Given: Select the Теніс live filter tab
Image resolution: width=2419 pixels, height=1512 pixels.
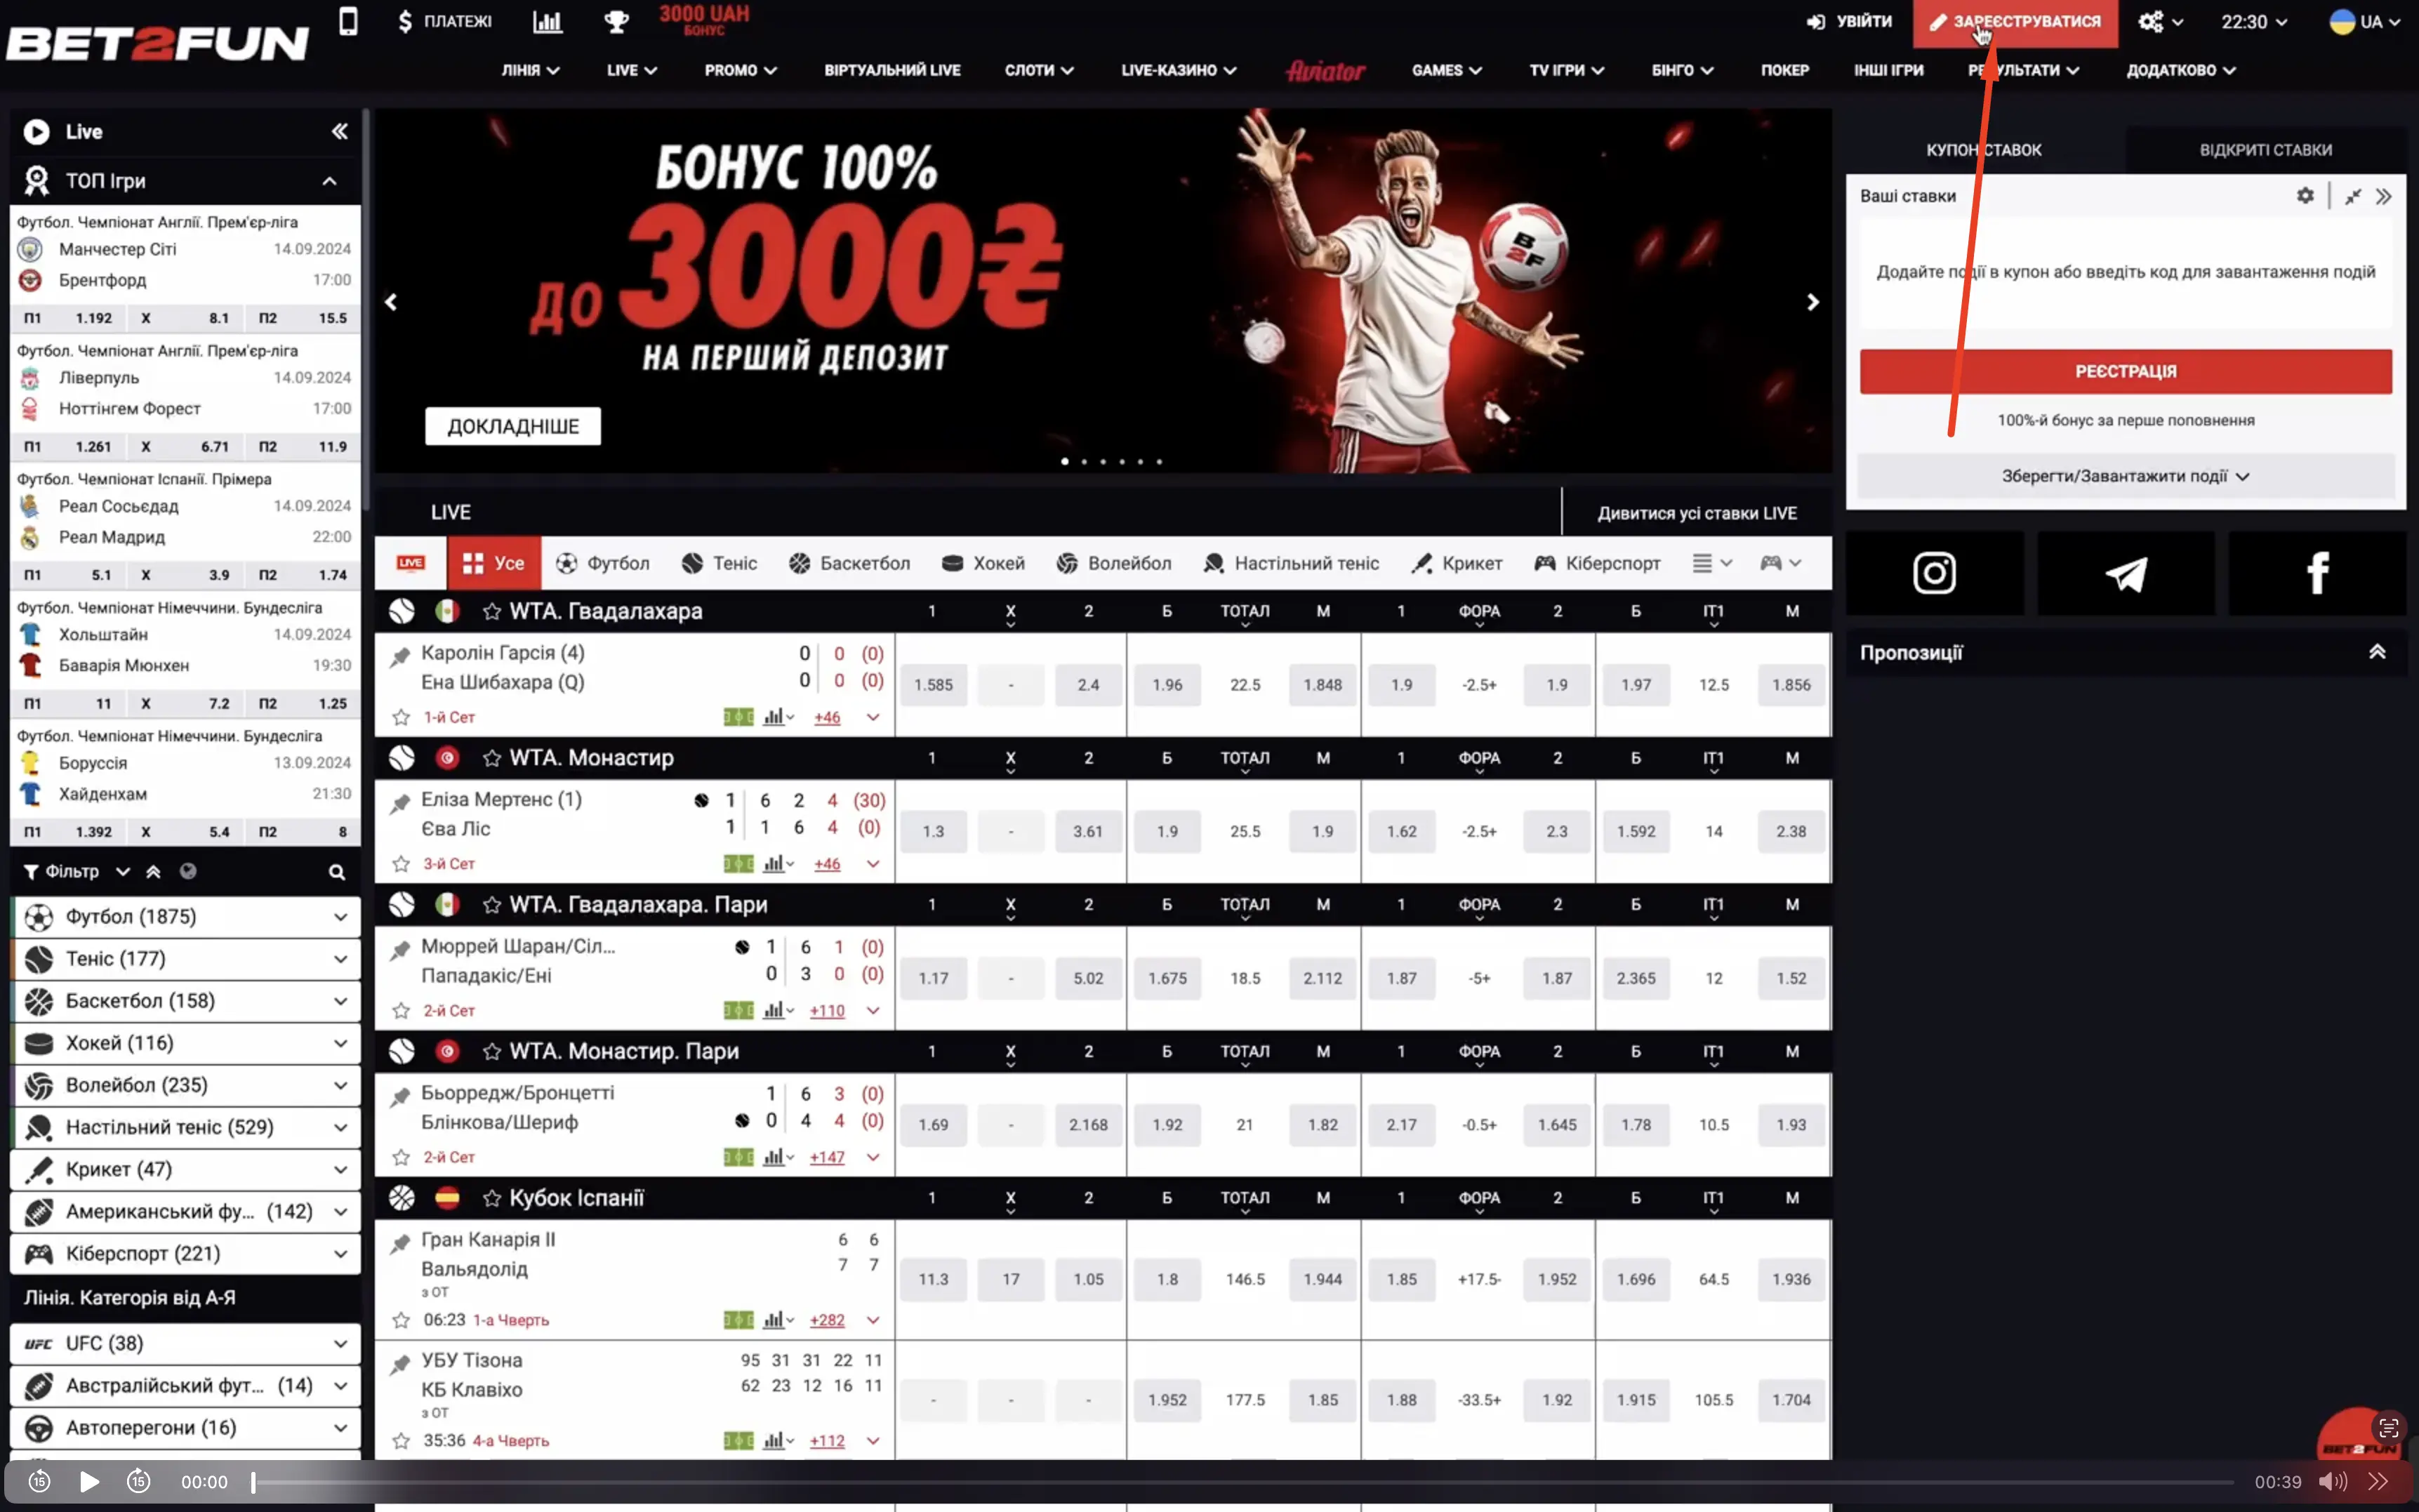Looking at the screenshot, I should coord(719,563).
